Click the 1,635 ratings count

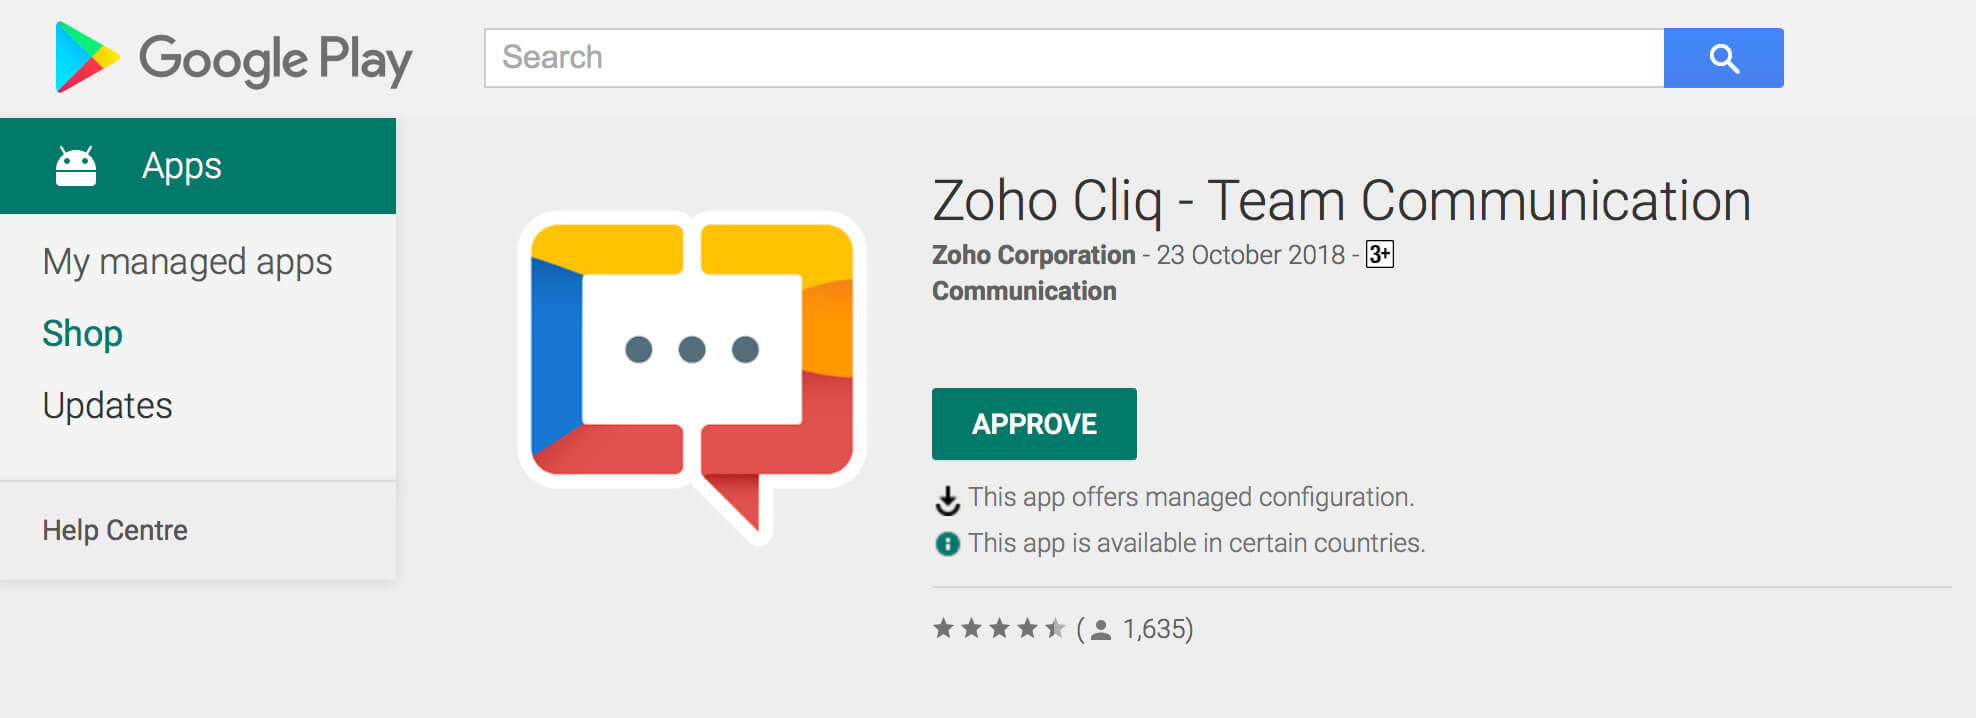(1156, 629)
